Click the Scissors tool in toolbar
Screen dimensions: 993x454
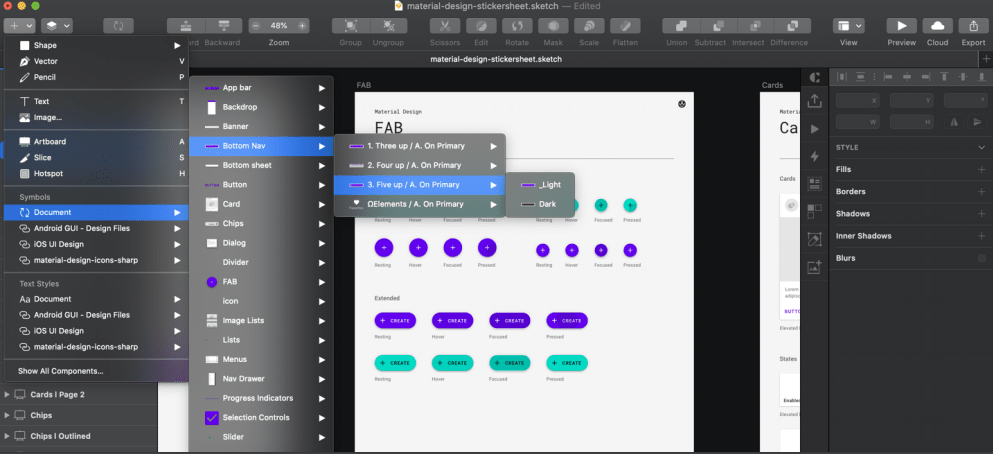[445, 25]
